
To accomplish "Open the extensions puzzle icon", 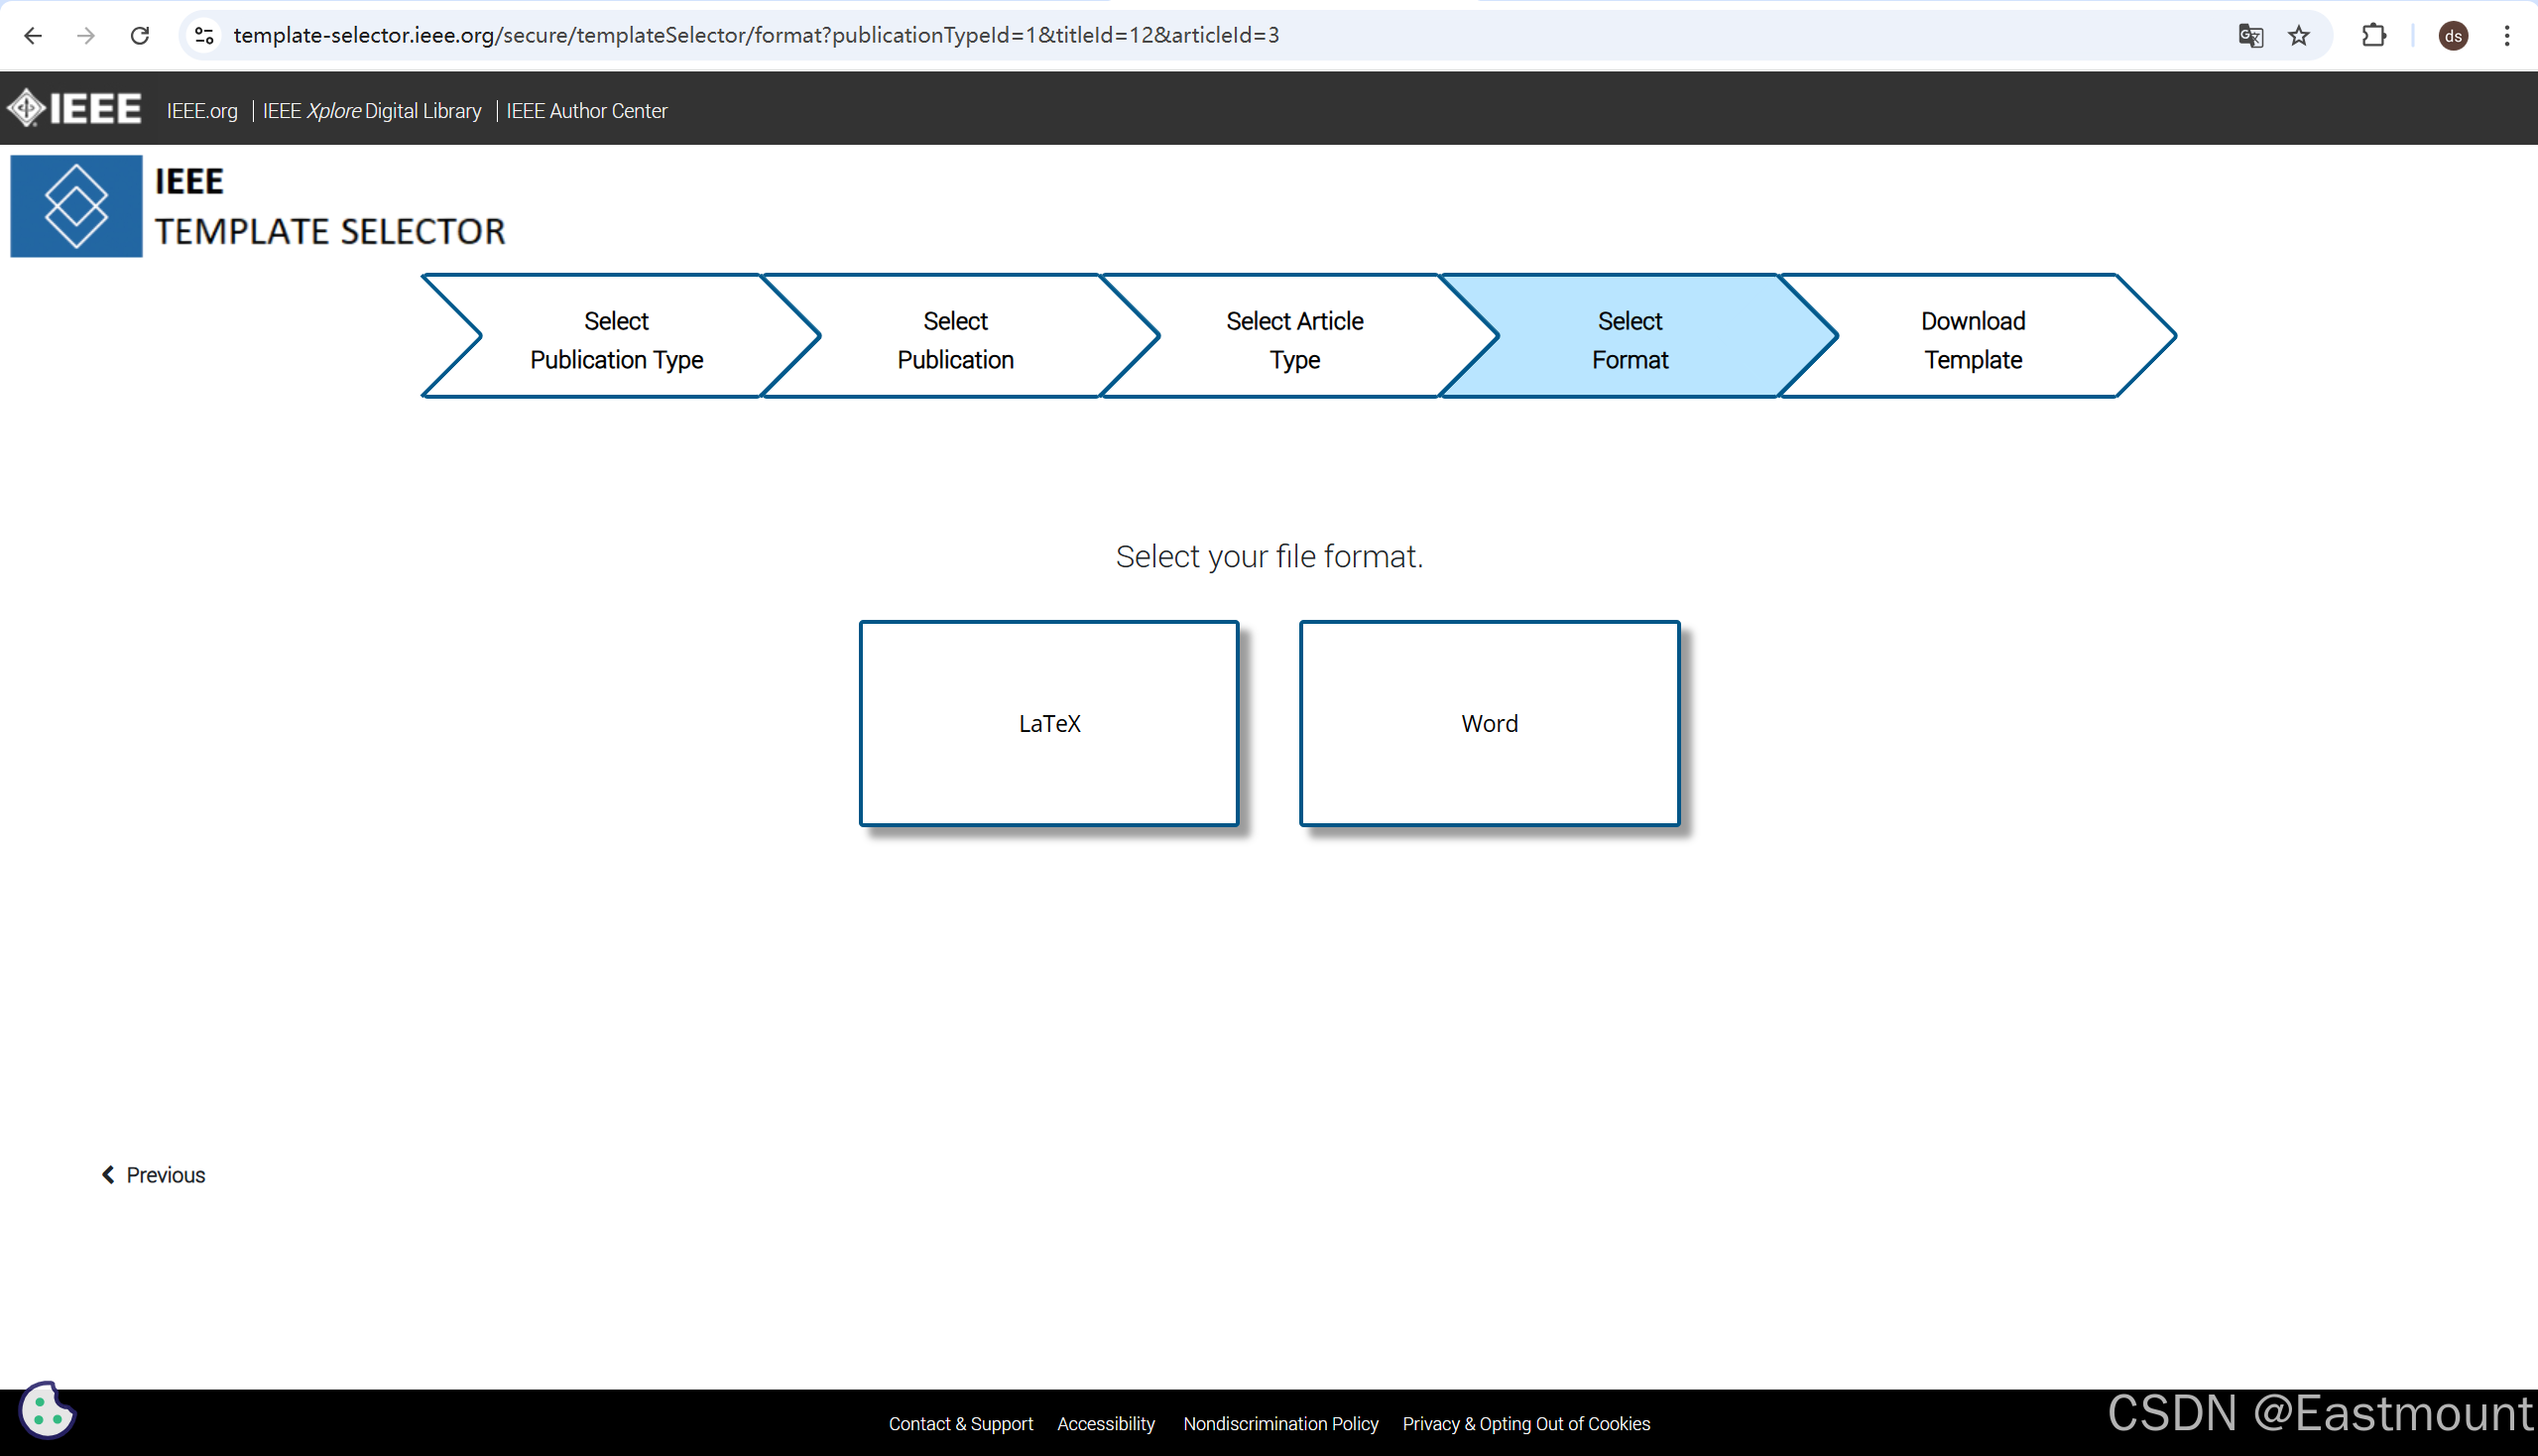I will (x=2373, y=36).
